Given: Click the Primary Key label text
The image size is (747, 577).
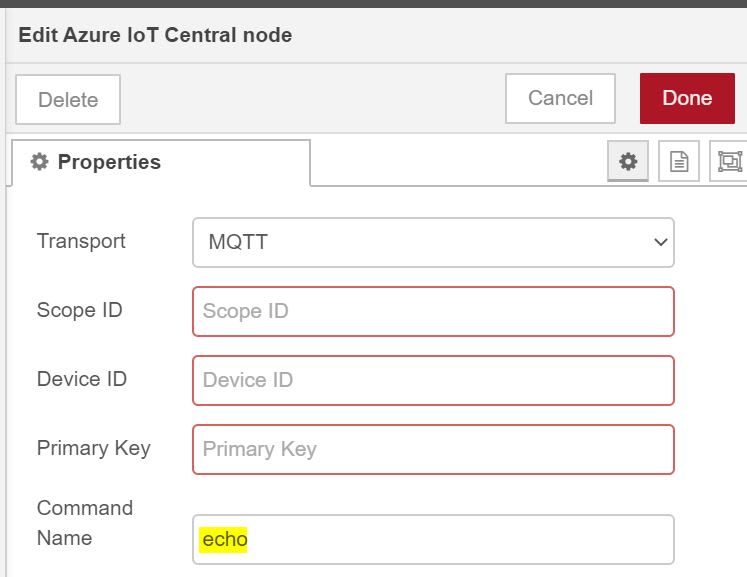Looking at the screenshot, I should click(93, 447).
